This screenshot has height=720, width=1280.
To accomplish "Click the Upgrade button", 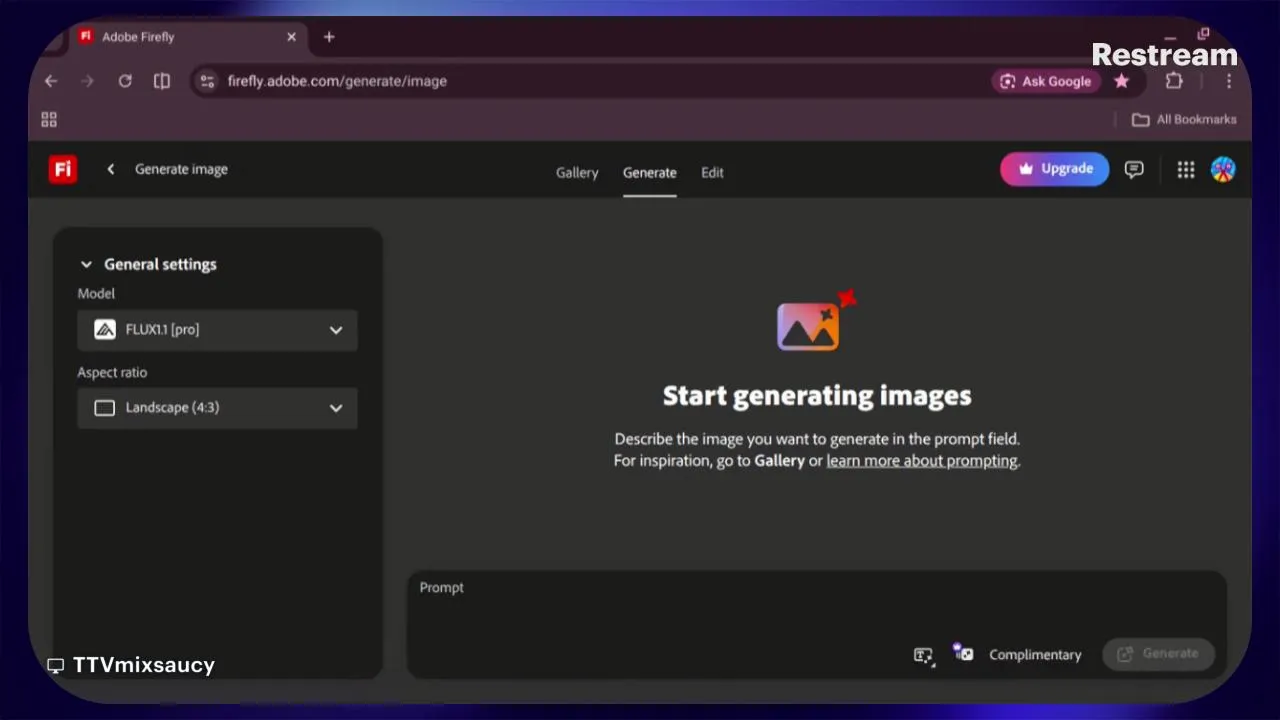I will [x=1055, y=169].
